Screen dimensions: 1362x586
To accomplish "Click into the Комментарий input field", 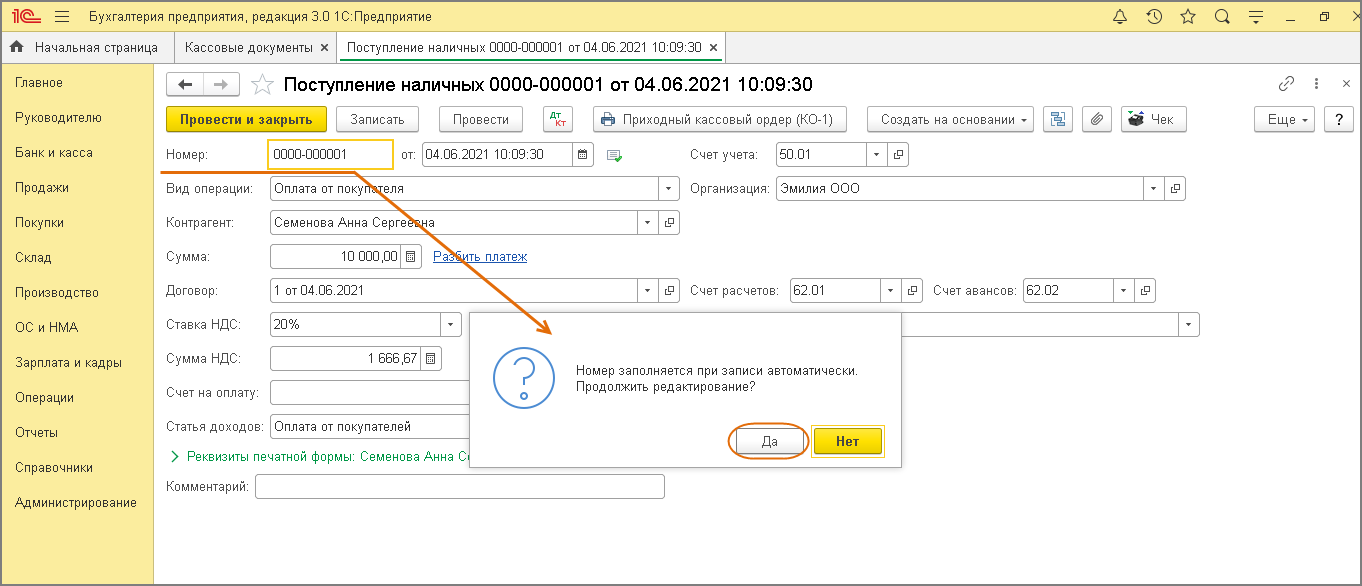I will [459, 487].
